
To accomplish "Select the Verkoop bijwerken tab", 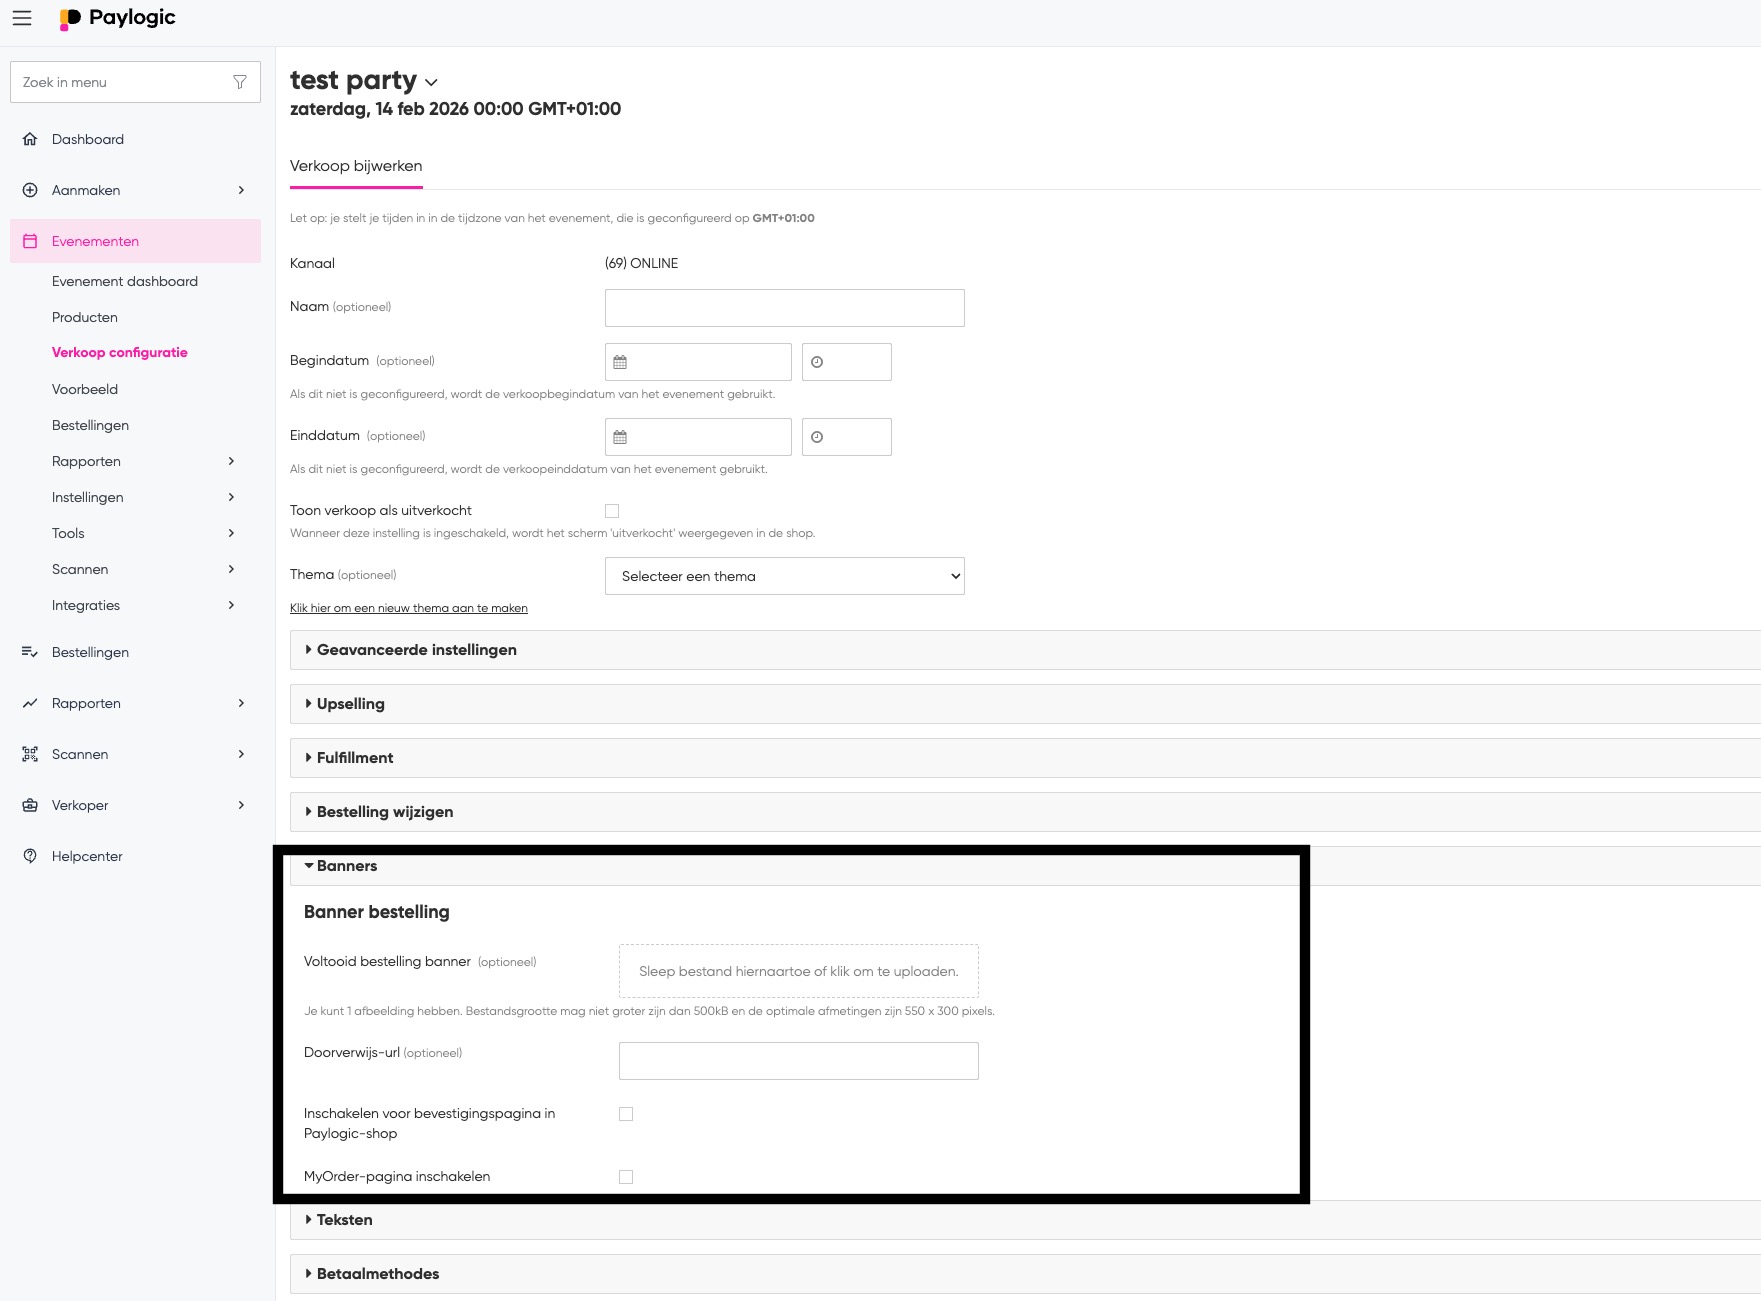I will (x=356, y=166).
